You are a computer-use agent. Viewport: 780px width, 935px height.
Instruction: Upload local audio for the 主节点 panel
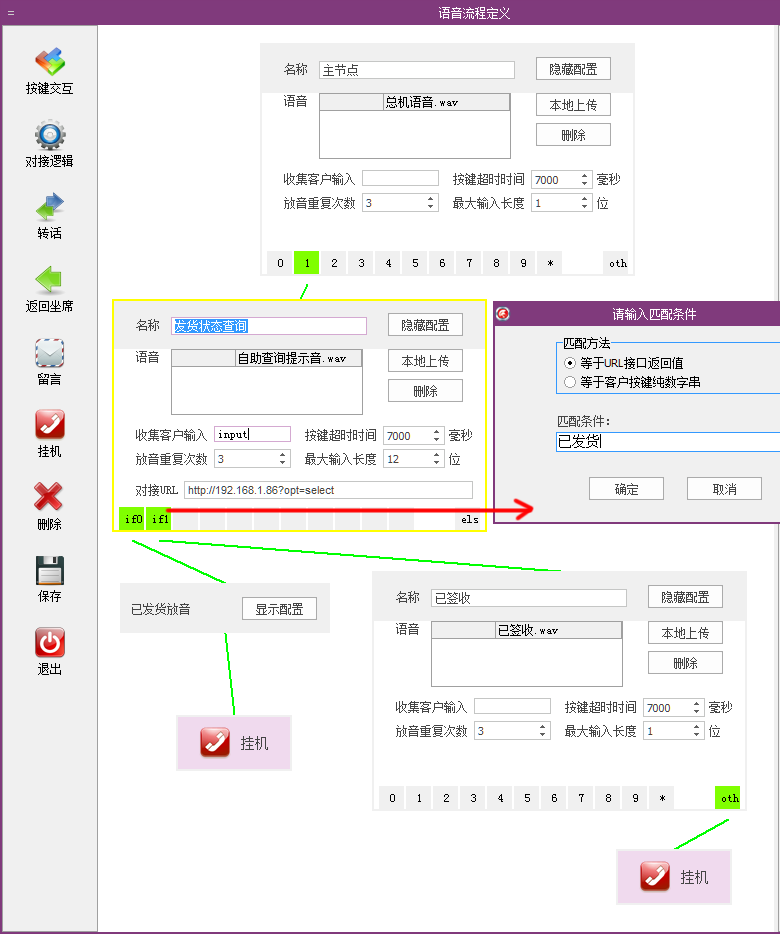[573, 105]
